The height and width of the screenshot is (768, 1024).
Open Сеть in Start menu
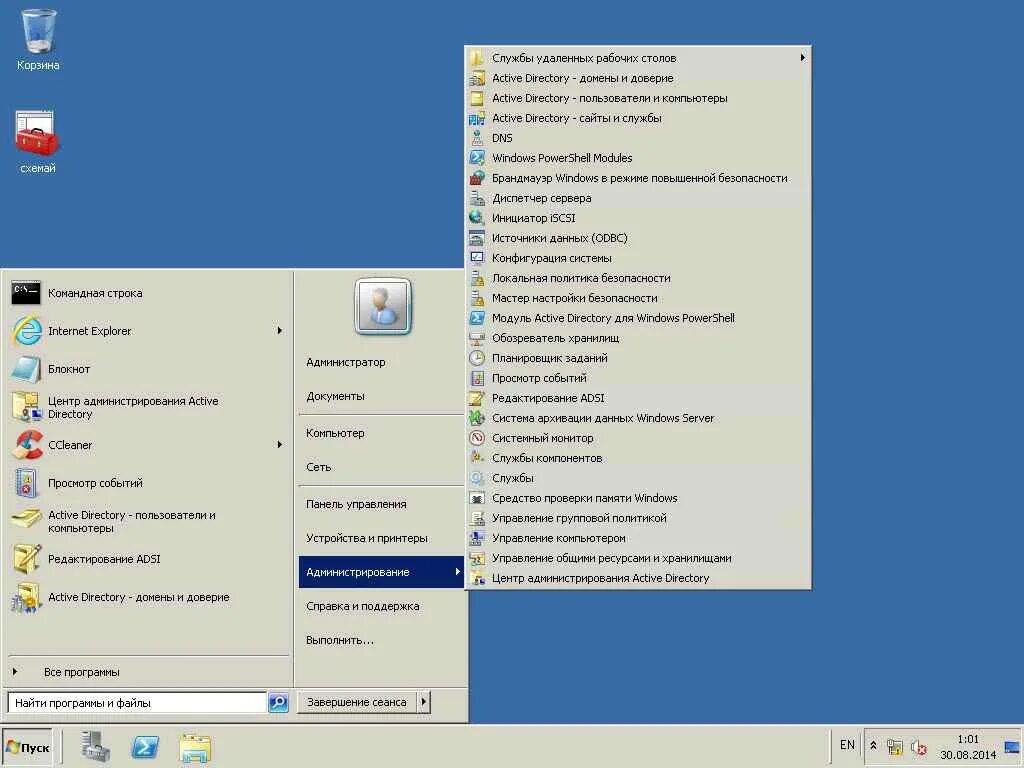319,467
